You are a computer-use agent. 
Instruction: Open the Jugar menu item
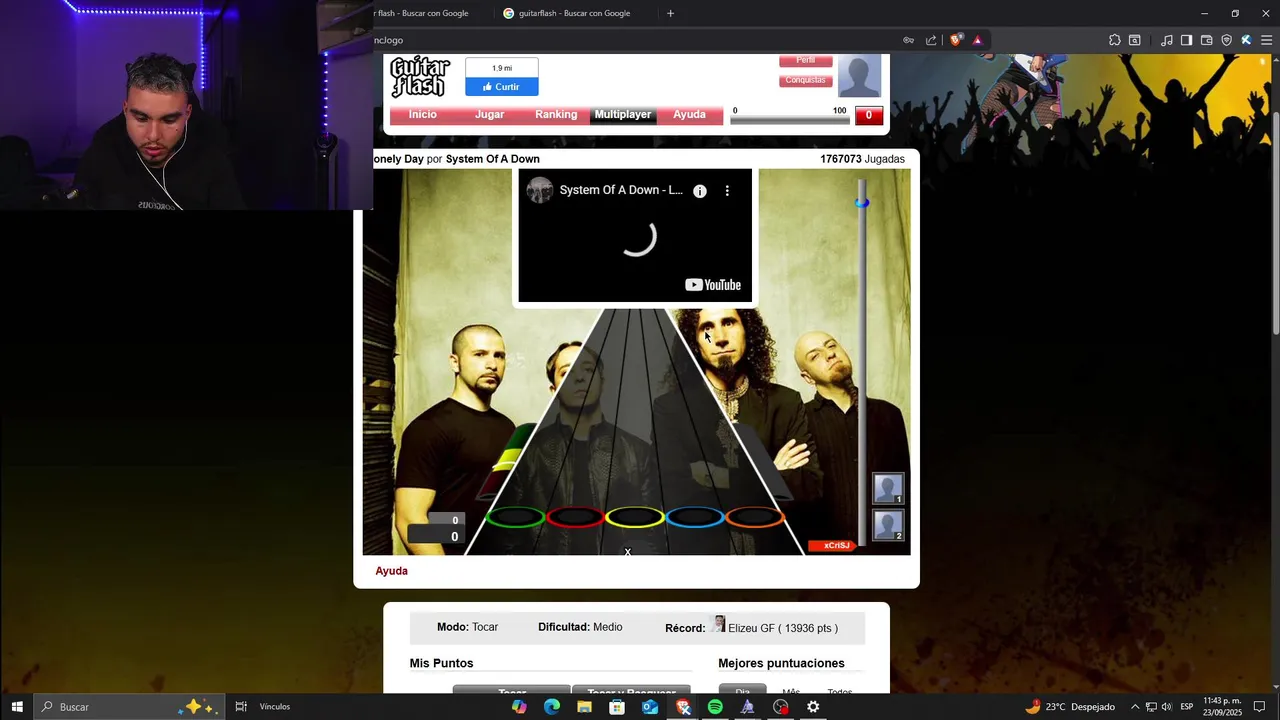pyautogui.click(x=489, y=115)
